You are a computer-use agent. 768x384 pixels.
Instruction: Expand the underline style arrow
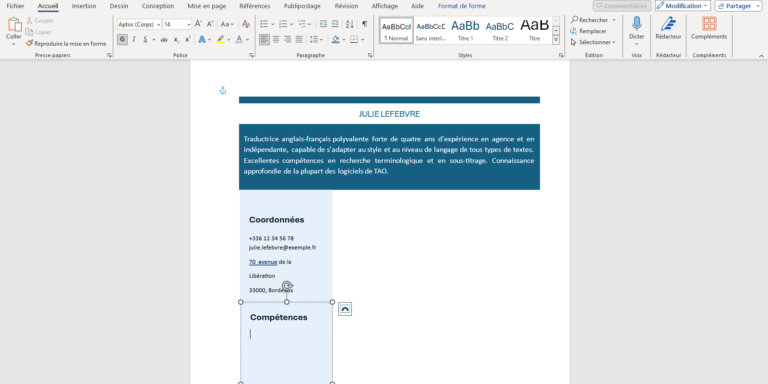[x=153, y=40]
